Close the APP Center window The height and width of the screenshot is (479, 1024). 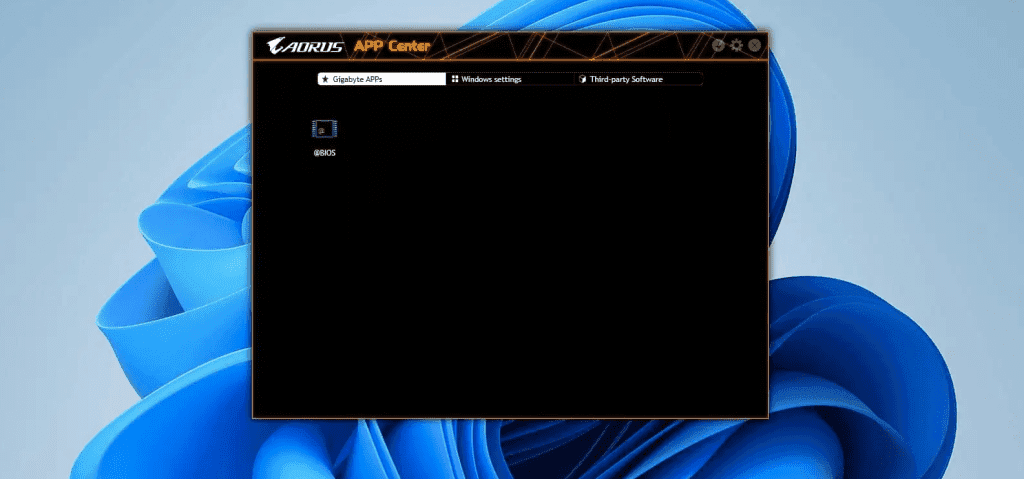pyautogui.click(x=754, y=45)
